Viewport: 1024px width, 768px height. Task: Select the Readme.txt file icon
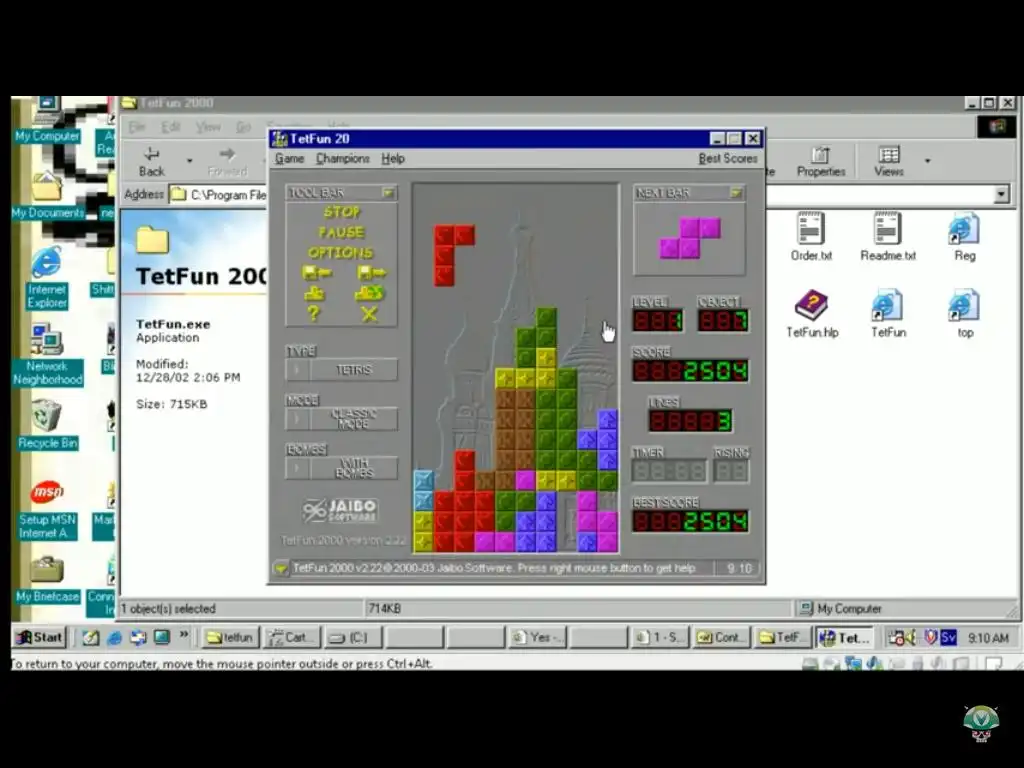coord(888,236)
